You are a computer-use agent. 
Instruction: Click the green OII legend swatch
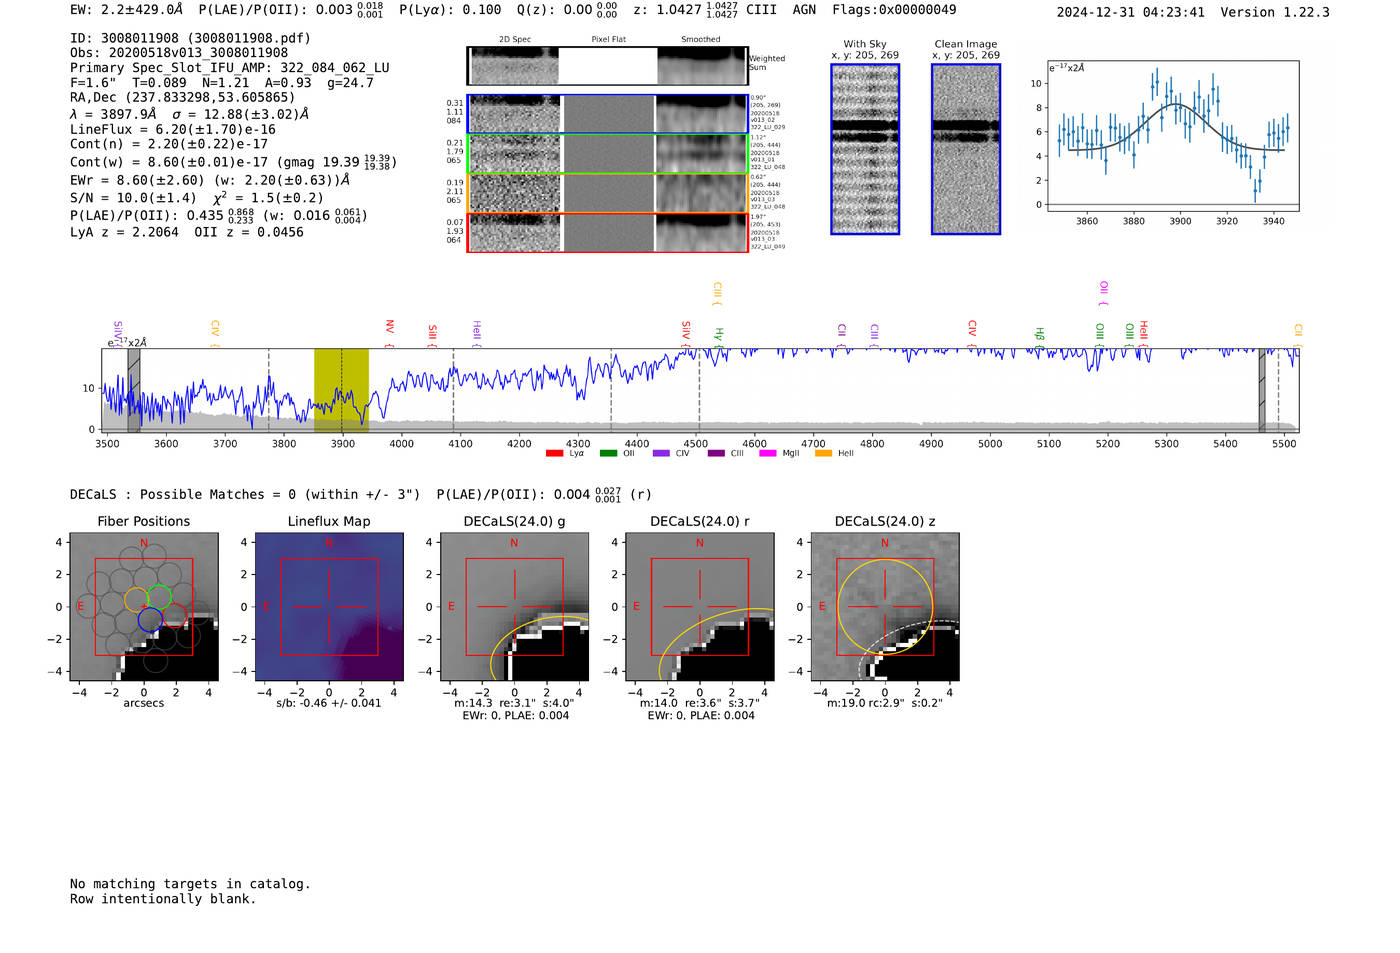pyautogui.click(x=608, y=453)
